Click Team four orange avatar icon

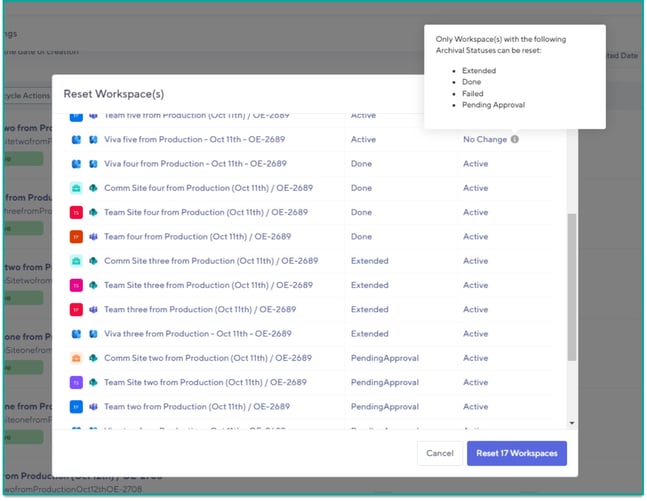tap(76, 237)
